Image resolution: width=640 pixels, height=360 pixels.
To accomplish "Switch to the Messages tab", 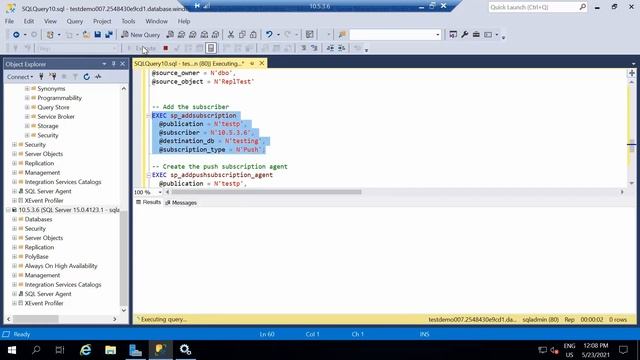I will point(181,202).
